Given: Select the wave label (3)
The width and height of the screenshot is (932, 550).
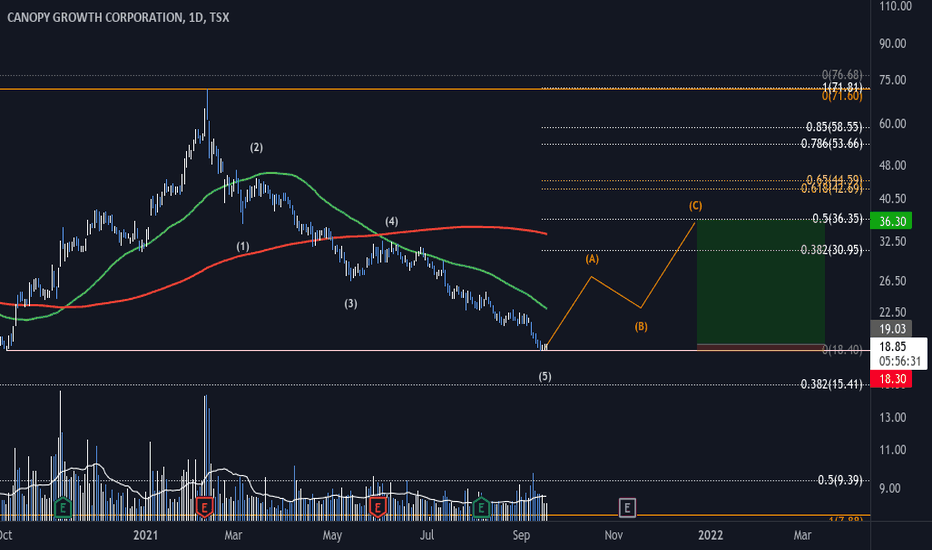Looking at the screenshot, I should click(351, 304).
